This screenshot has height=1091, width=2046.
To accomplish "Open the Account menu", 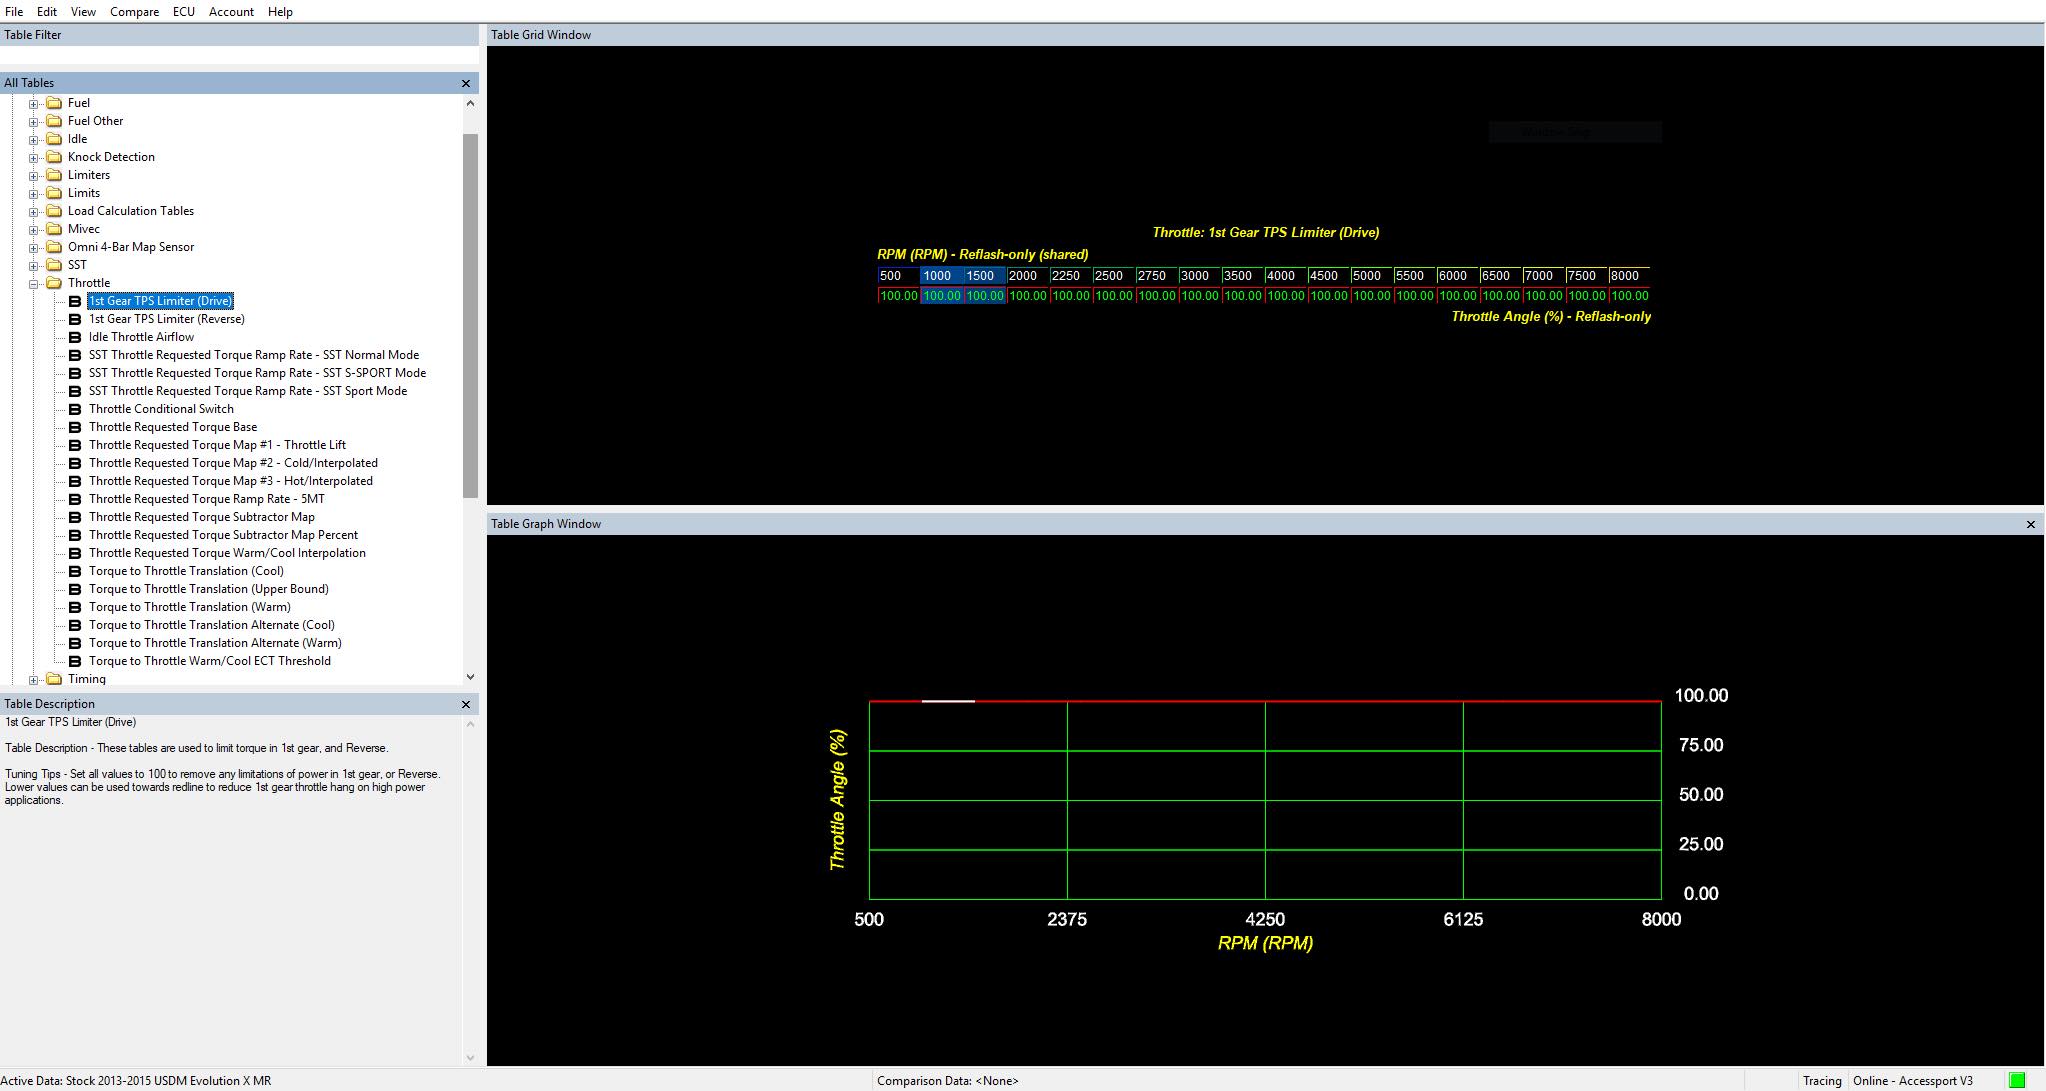I will coord(231,11).
